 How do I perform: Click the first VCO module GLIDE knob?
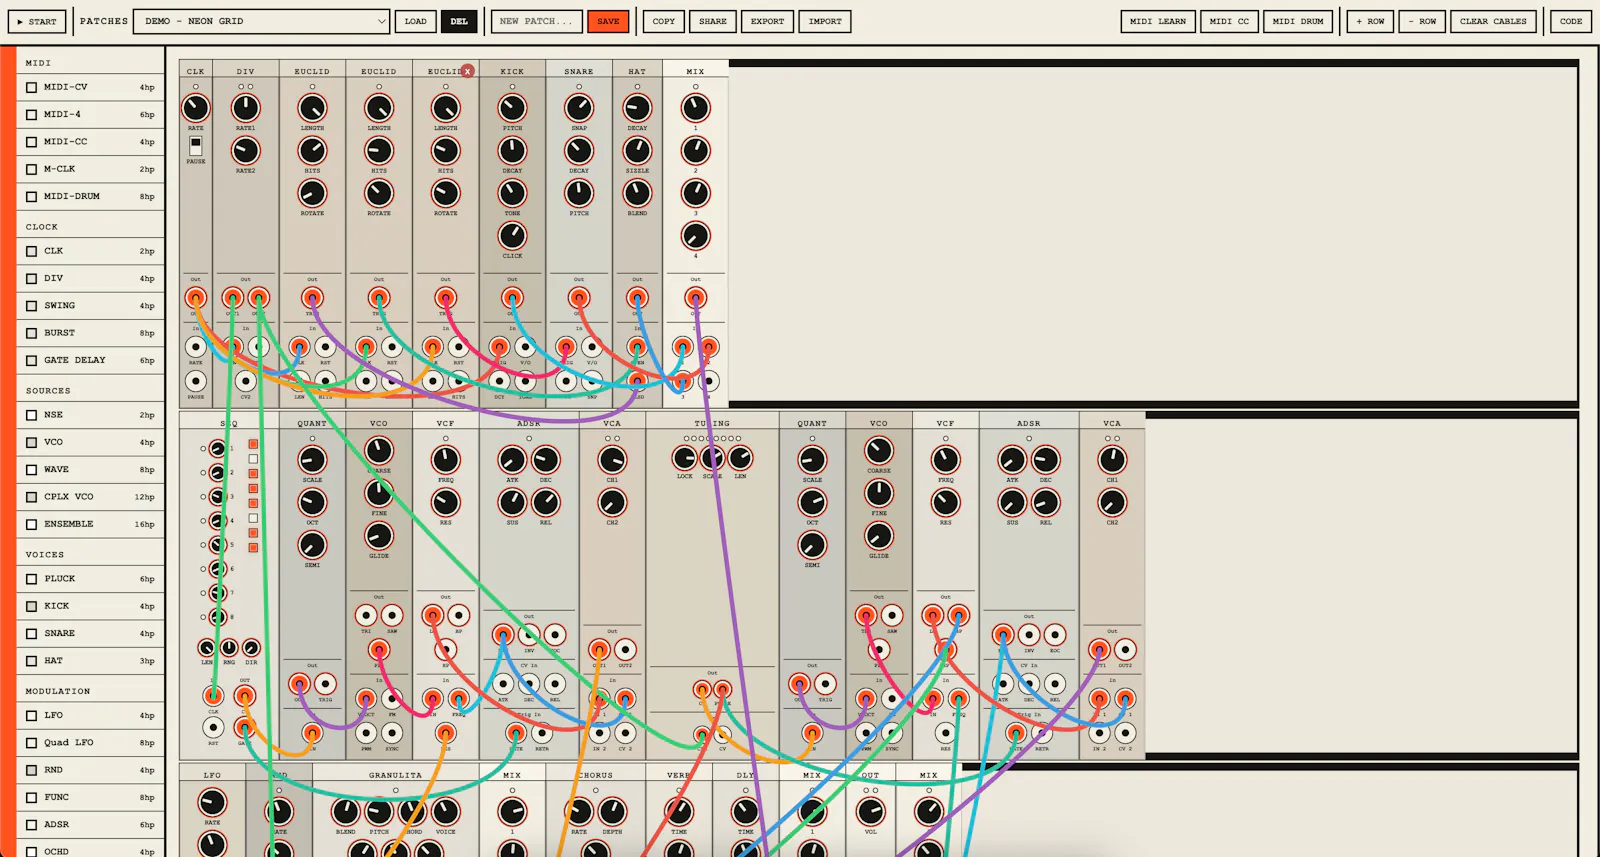coord(379,535)
